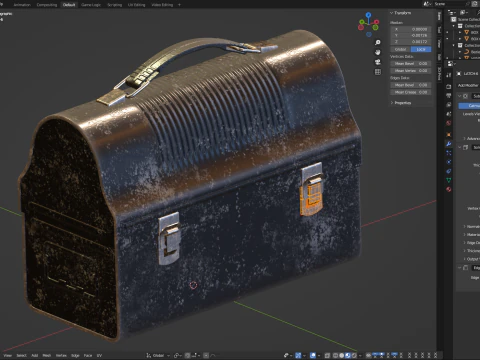Adjust Edges Data Mean Crease slider
This screenshot has width=480, height=360.
tap(411, 92)
